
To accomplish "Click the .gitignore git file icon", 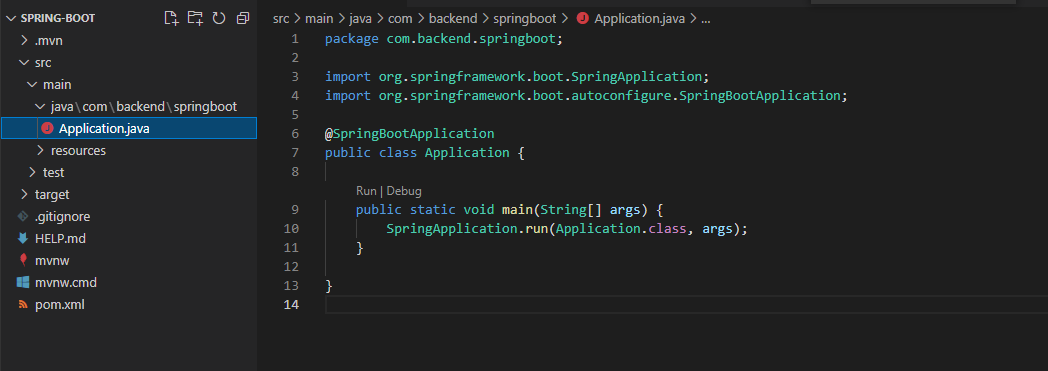I will click(x=23, y=217).
